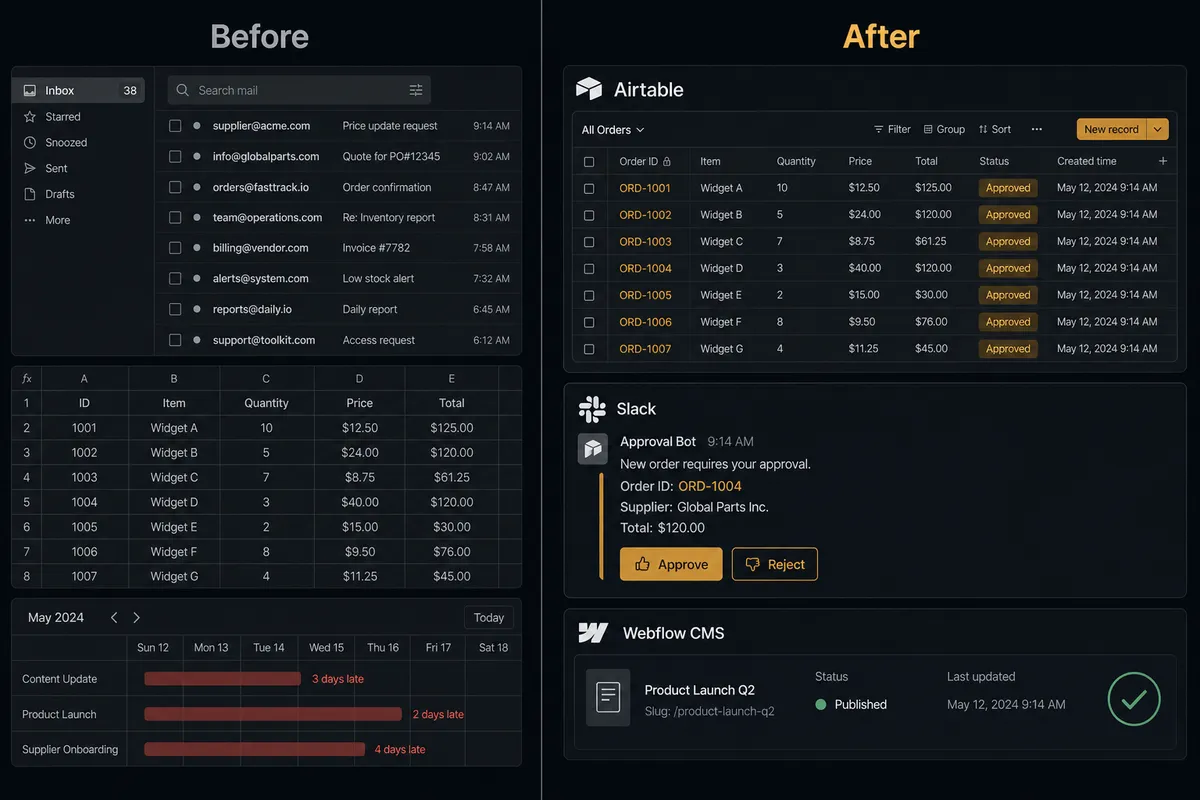Screen dimensions: 1200x800
Task: Click the Search mail input field
Action: click(x=299, y=90)
